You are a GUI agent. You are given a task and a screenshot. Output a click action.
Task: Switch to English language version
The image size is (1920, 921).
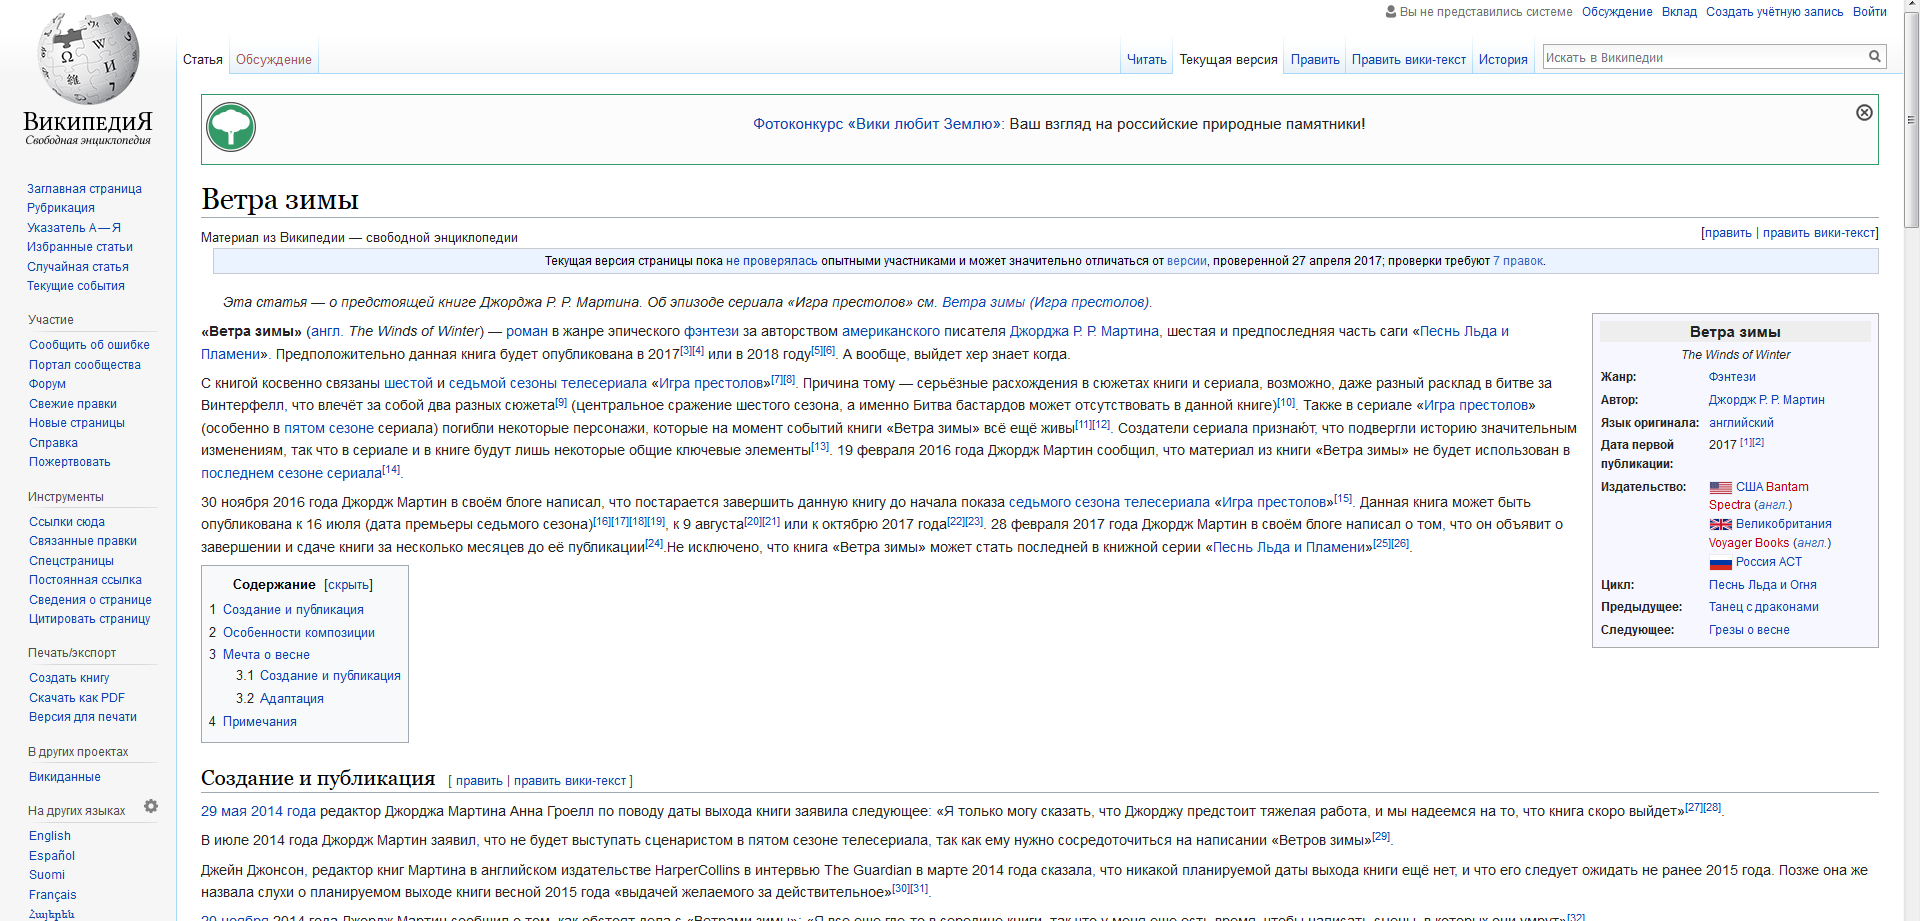(50, 836)
